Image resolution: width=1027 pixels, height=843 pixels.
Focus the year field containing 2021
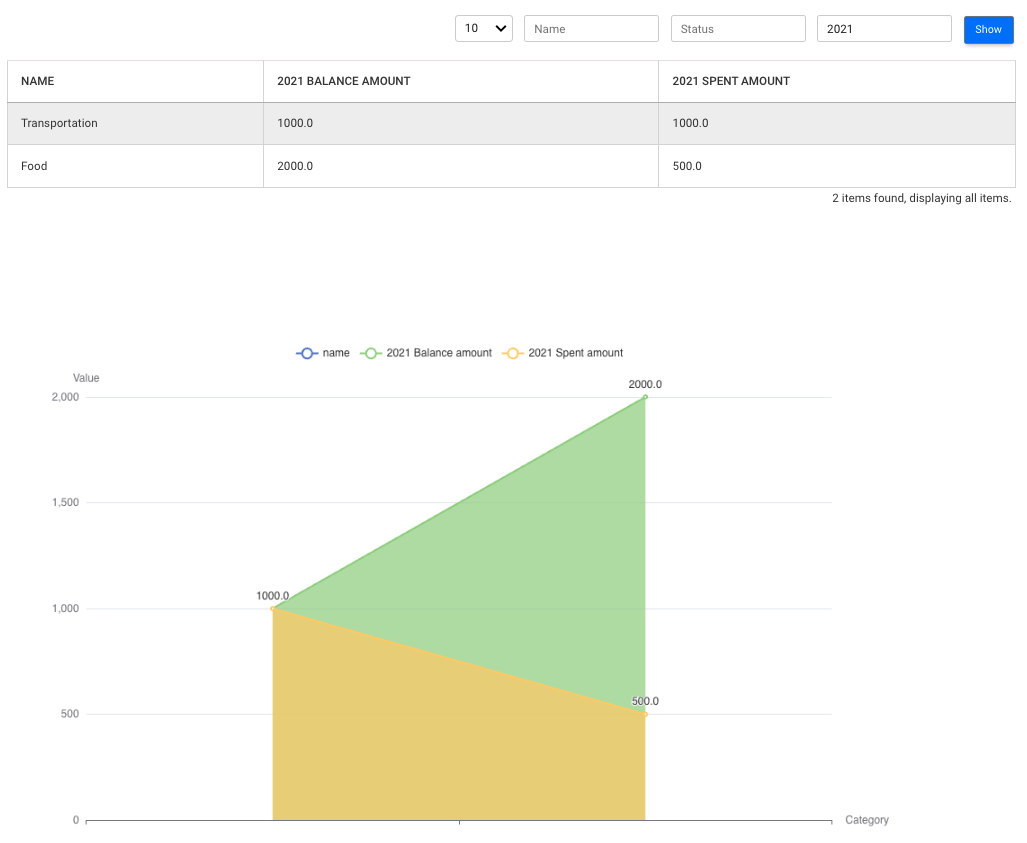pyautogui.click(x=884, y=29)
